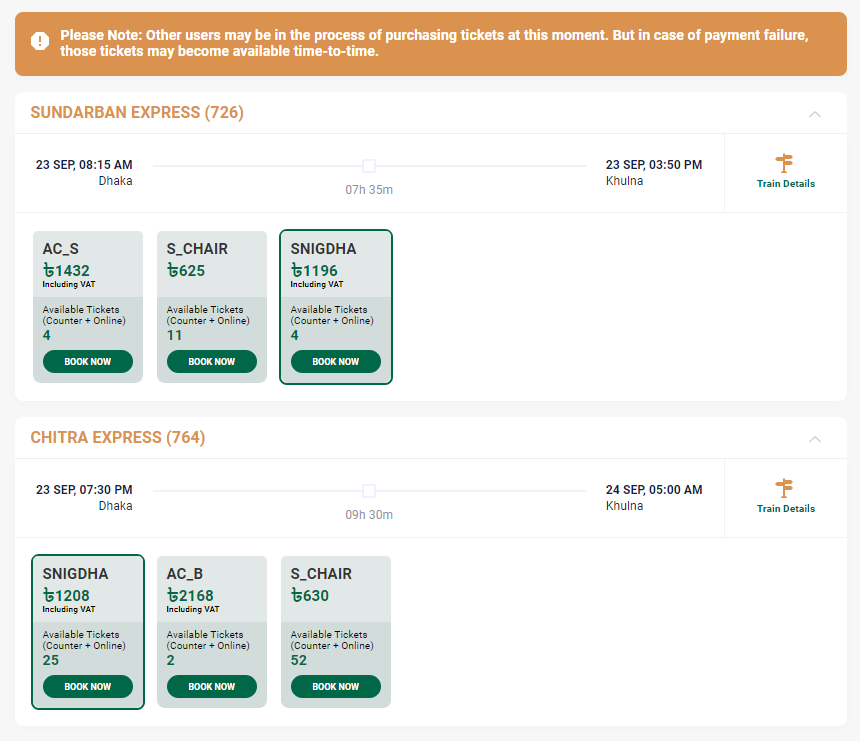The width and height of the screenshot is (860, 741).
Task: Click the 07h 35m journey progress marker
Action: point(369,166)
